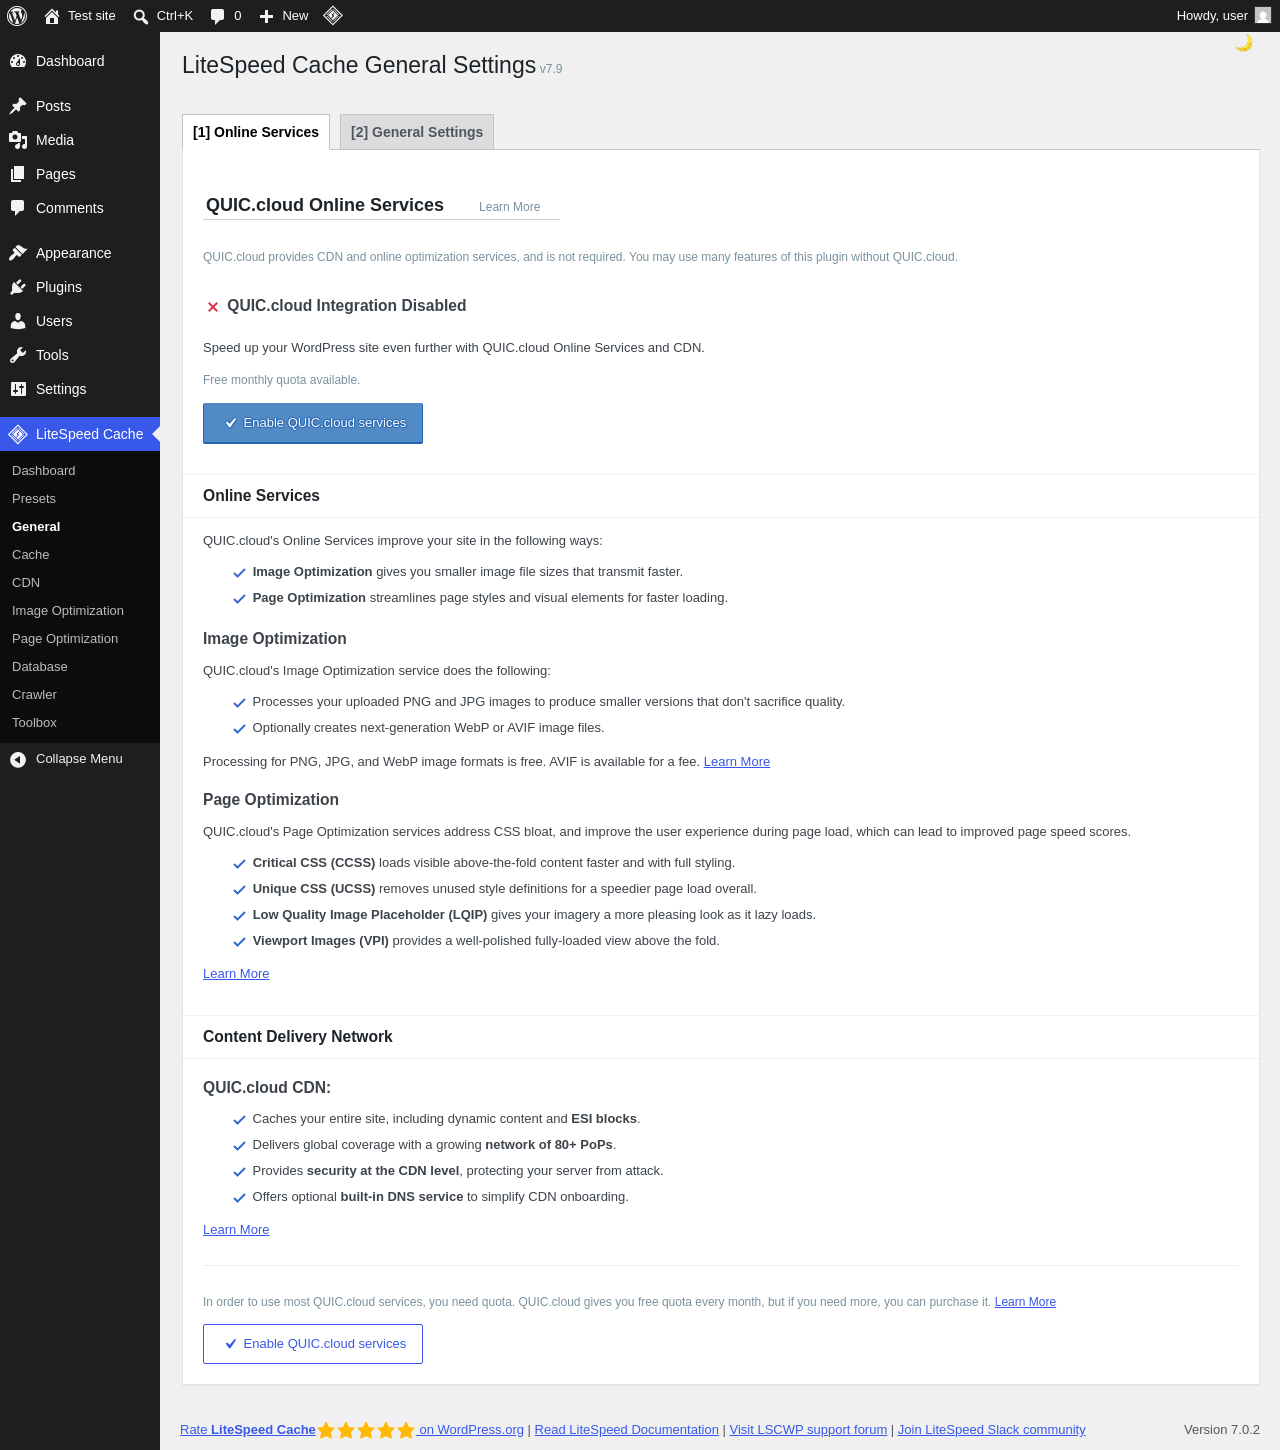Click the user avatar icon
The height and width of the screenshot is (1450, 1280).
point(1263,15)
